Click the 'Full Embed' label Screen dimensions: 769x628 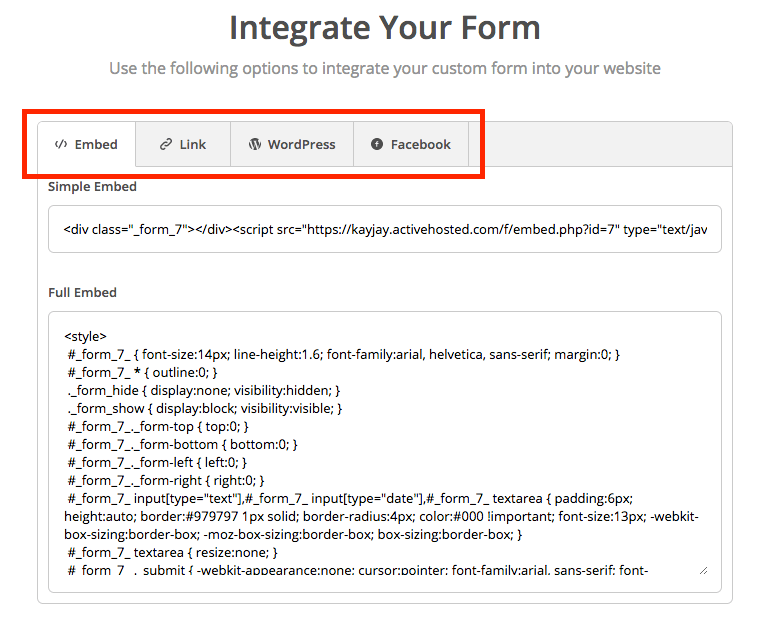pyautogui.click(x=82, y=293)
